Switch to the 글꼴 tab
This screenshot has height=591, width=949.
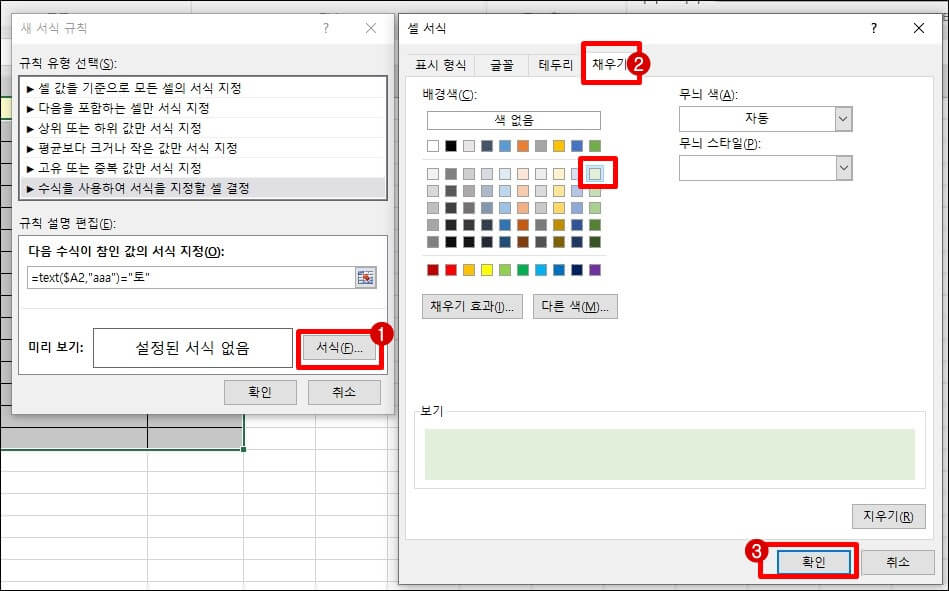(x=501, y=65)
